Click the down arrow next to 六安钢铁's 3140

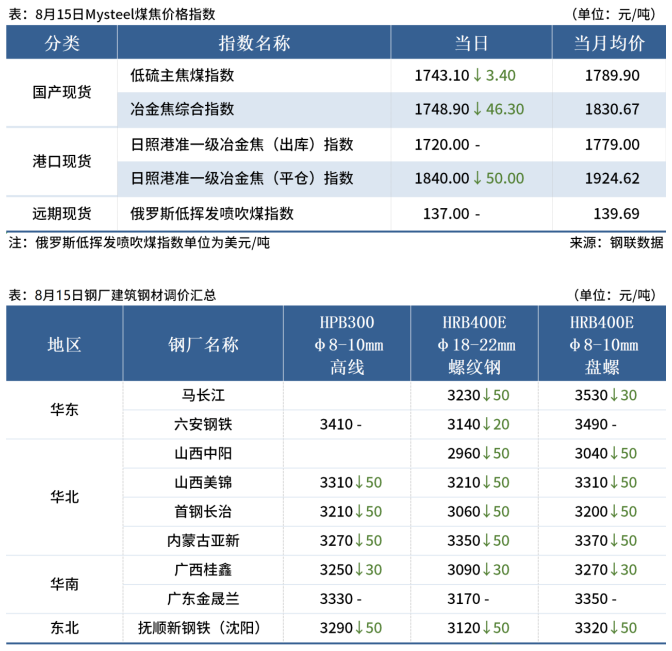tap(487, 424)
